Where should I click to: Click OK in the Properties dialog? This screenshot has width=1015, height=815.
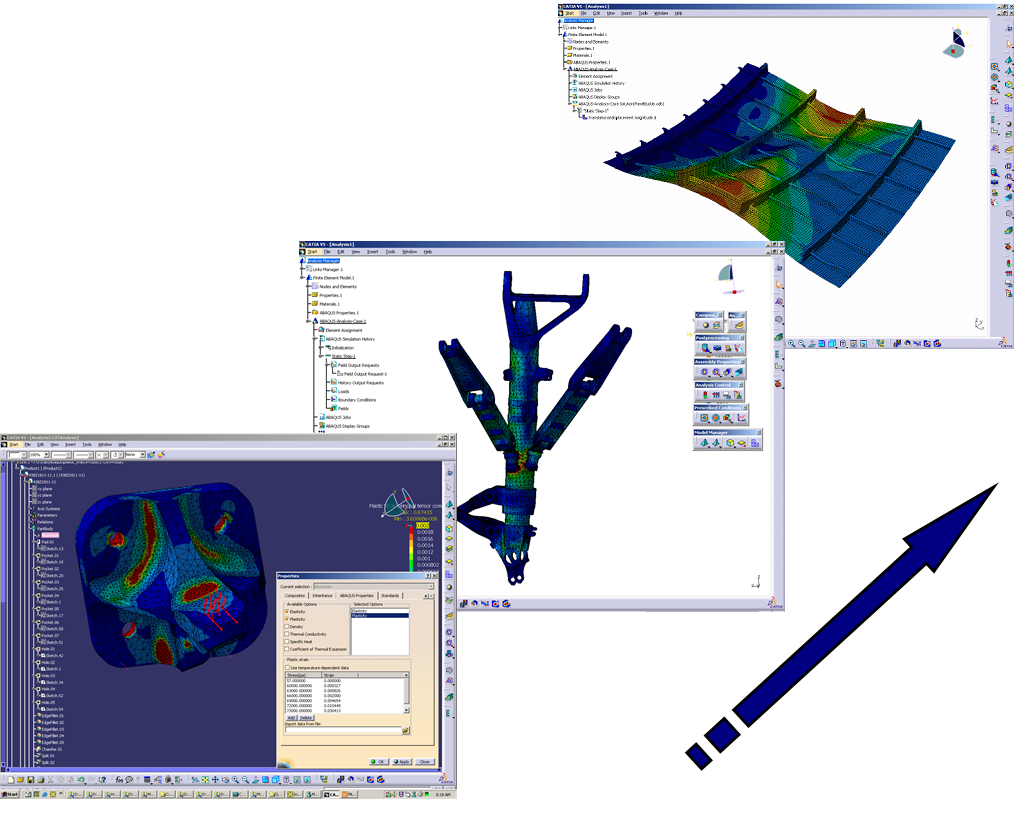click(379, 761)
